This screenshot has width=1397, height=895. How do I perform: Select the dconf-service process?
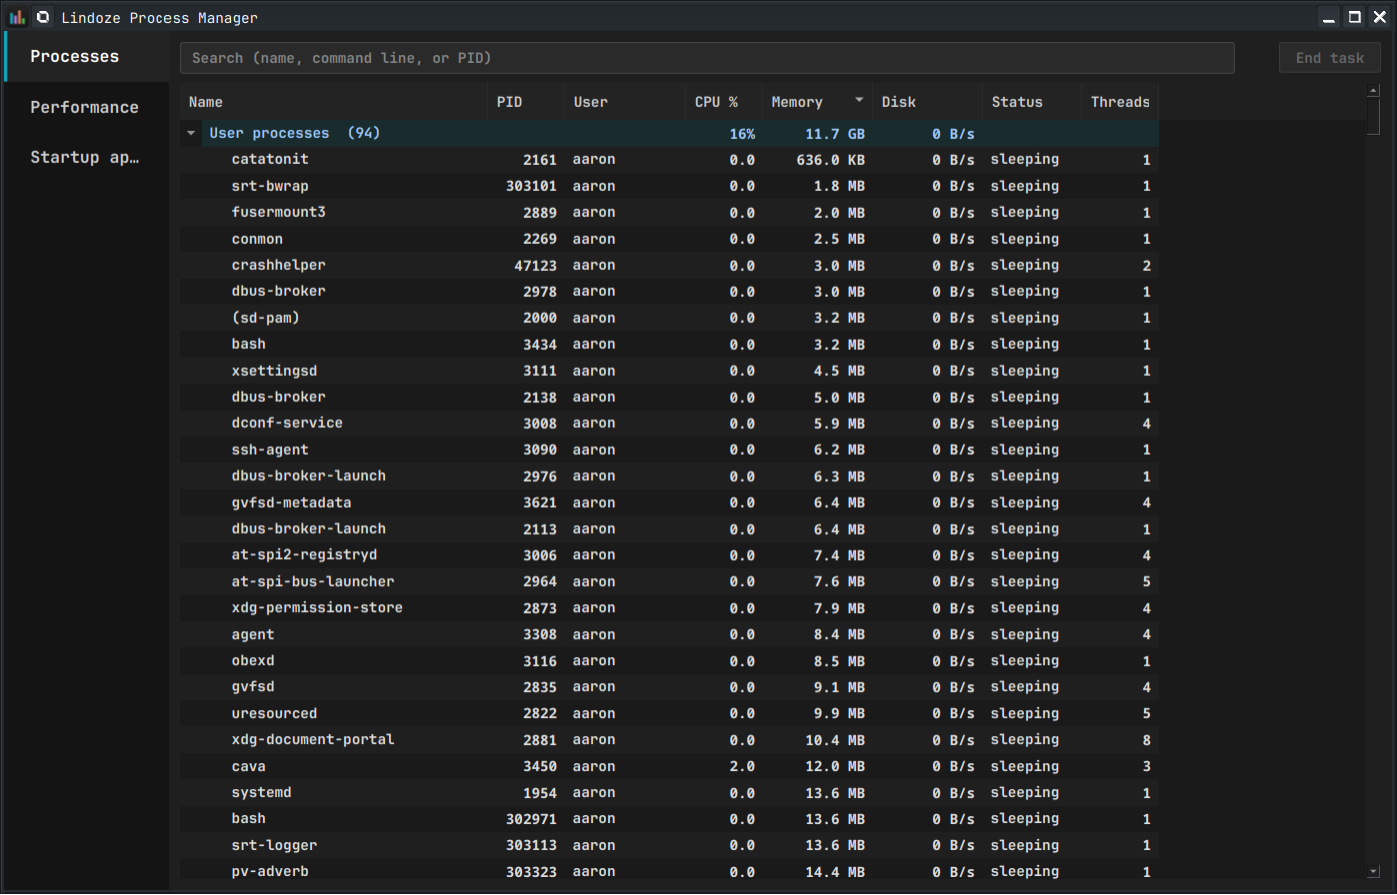click(x=669, y=423)
